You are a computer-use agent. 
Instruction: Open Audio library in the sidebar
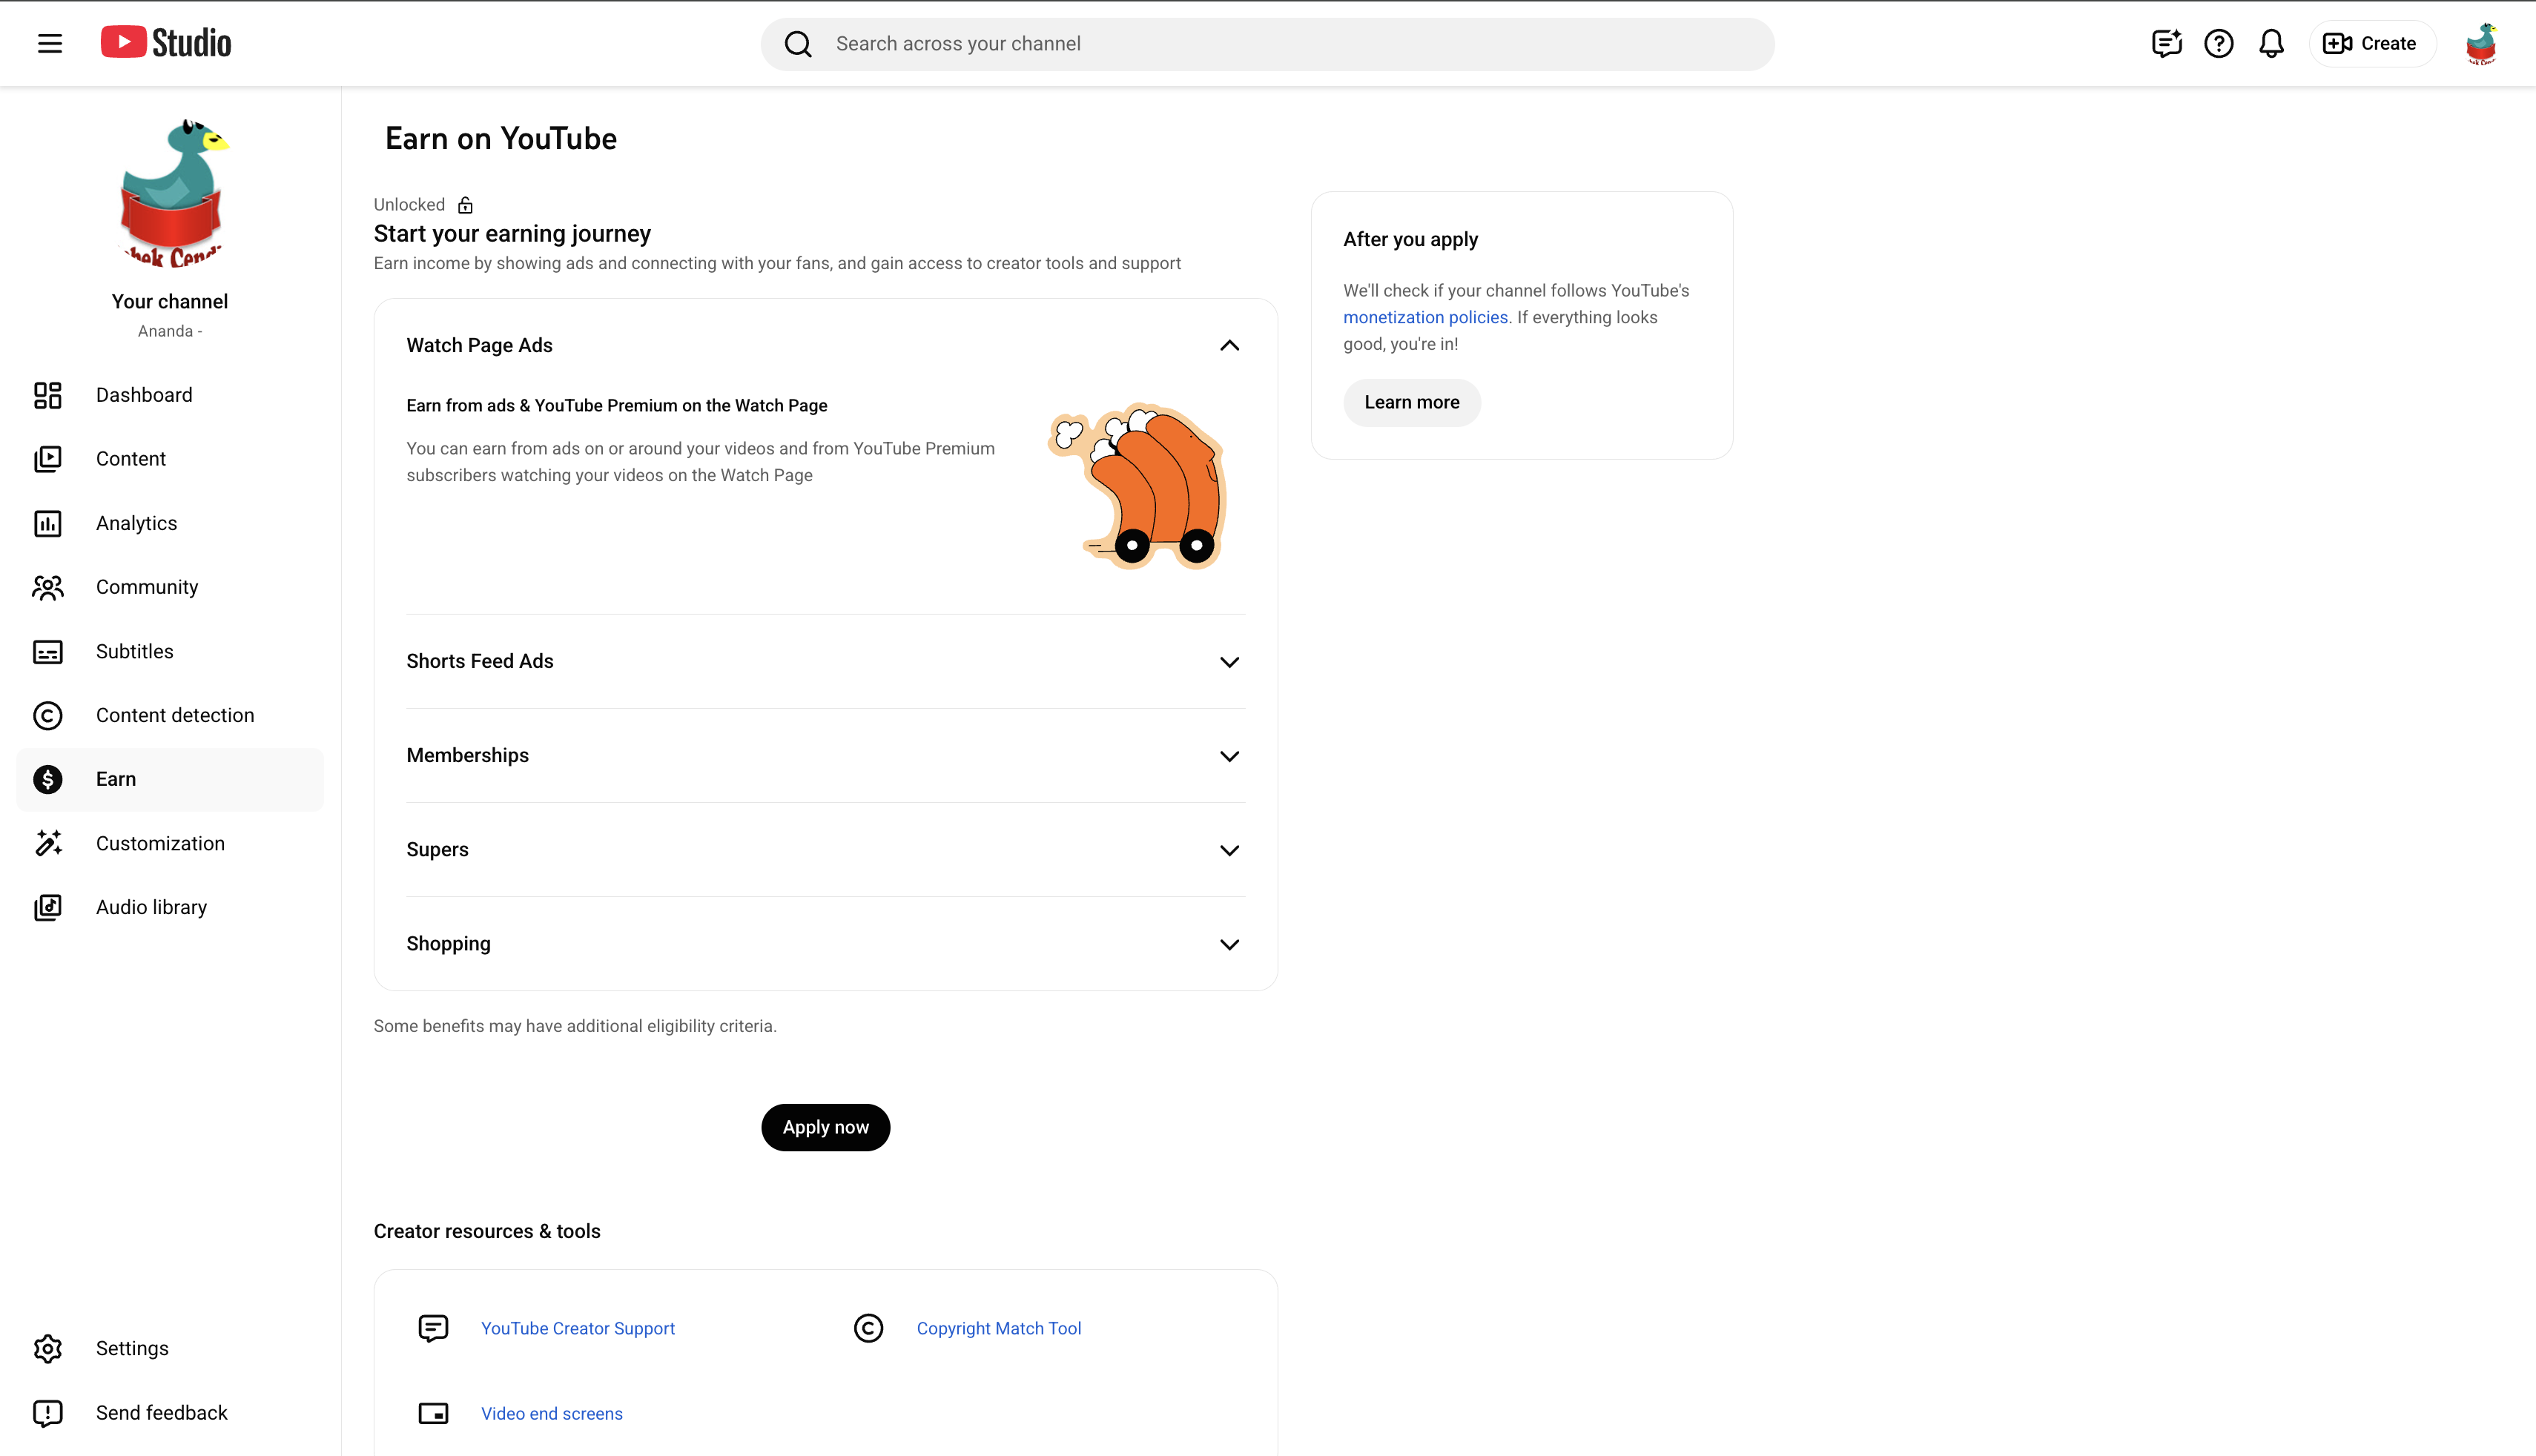[x=170, y=907]
